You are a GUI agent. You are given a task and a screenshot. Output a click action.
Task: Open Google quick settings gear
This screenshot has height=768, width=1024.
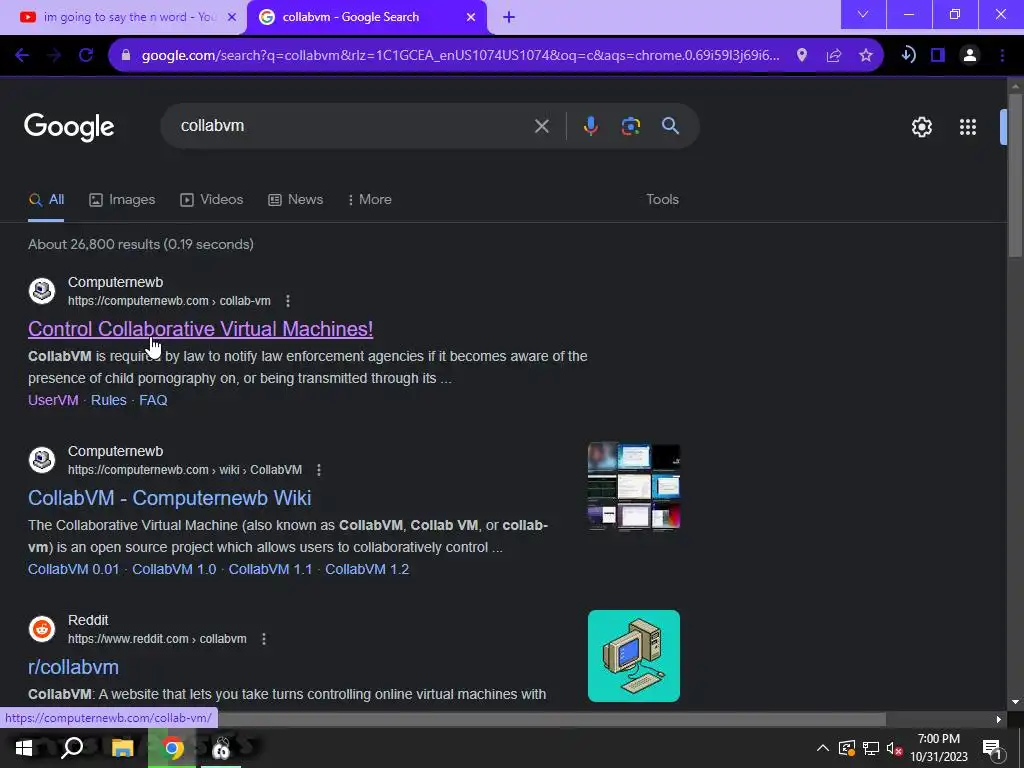tap(921, 127)
